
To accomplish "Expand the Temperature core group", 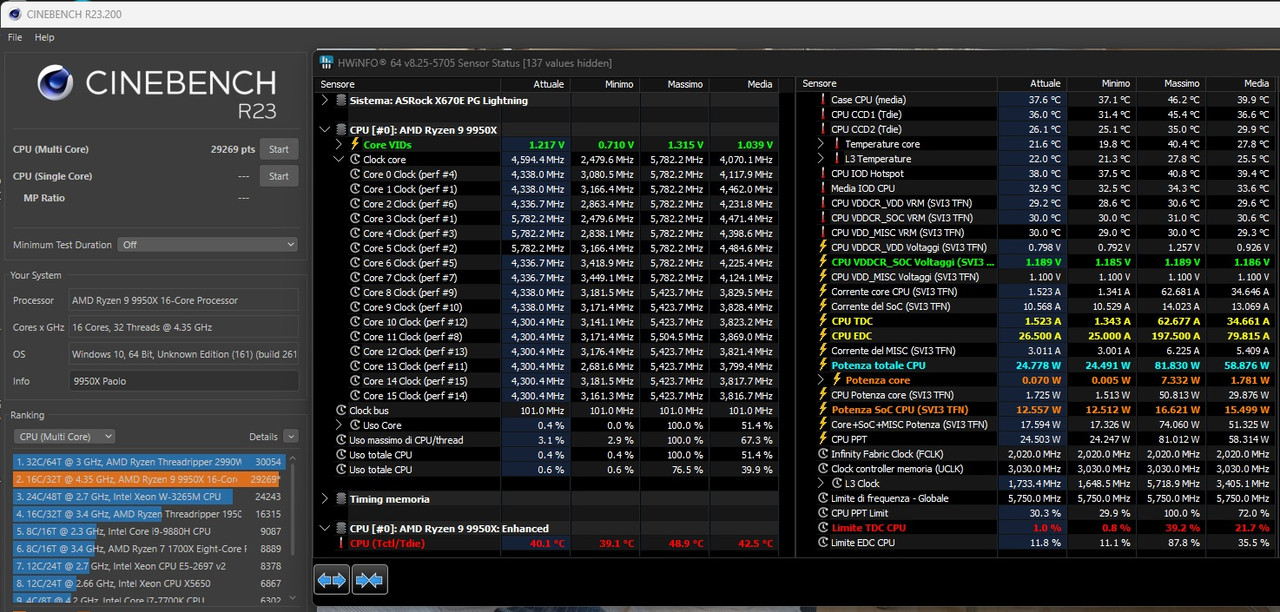I will coord(821,144).
